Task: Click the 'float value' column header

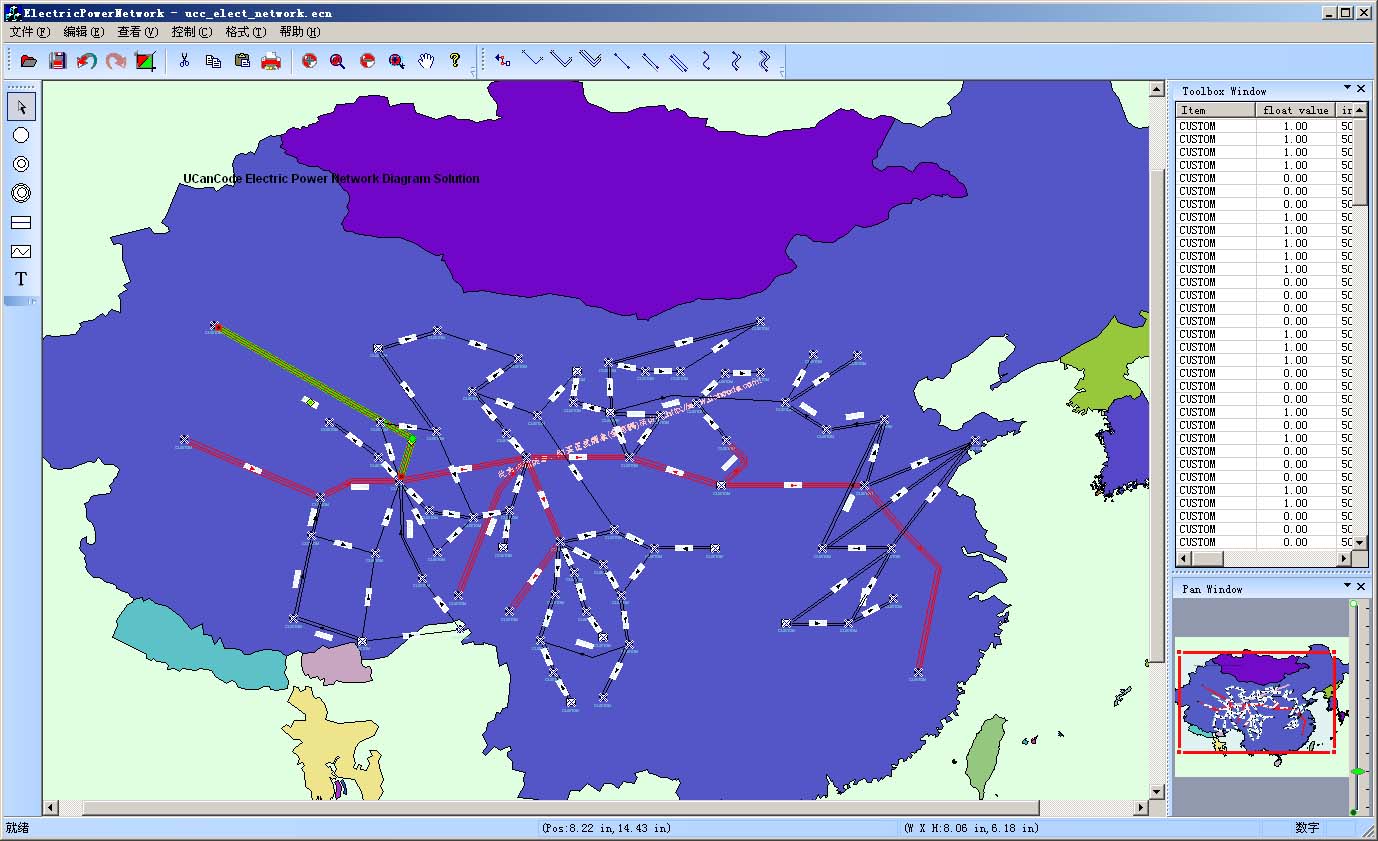Action: click(x=1296, y=110)
